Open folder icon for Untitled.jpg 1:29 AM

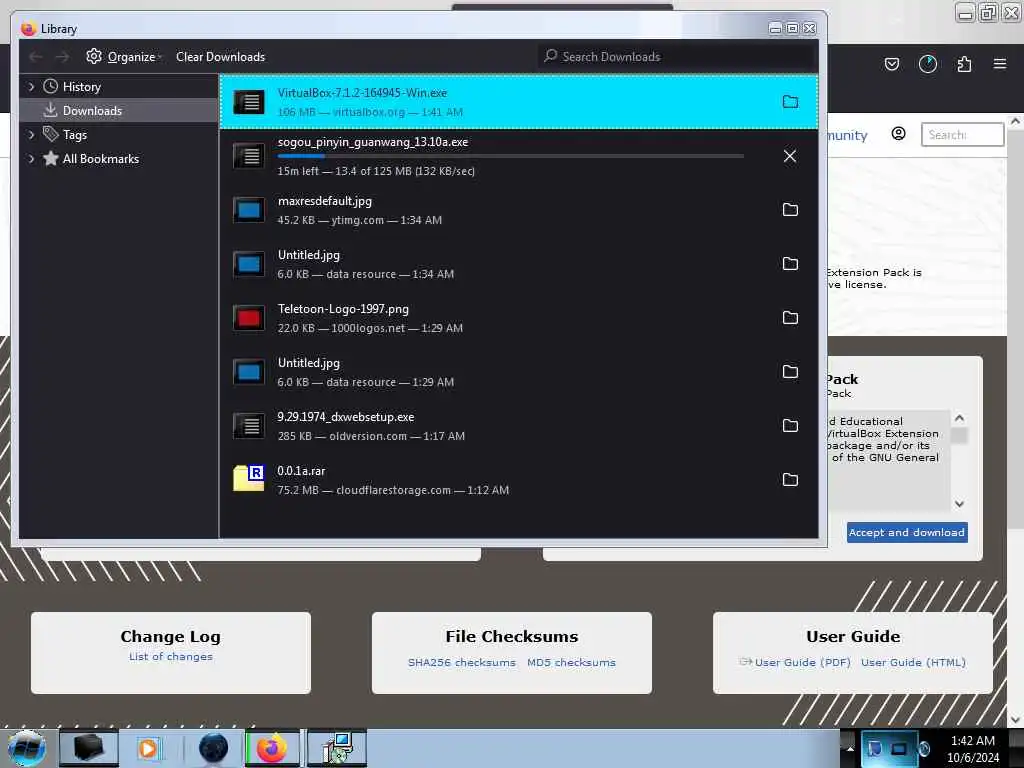pos(790,372)
